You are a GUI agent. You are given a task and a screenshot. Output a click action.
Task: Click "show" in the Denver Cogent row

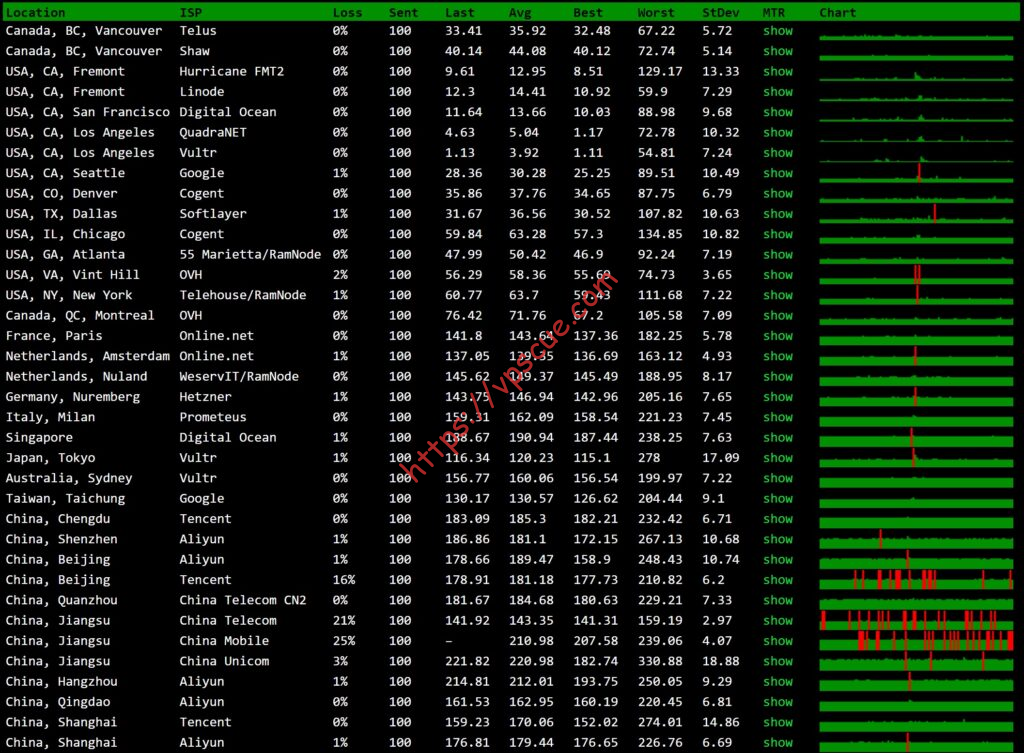pos(778,193)
